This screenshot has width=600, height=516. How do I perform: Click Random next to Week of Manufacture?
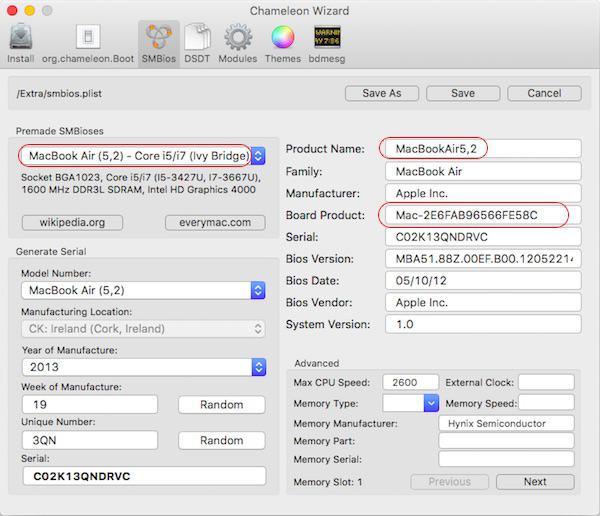click(x=221, y=405)
